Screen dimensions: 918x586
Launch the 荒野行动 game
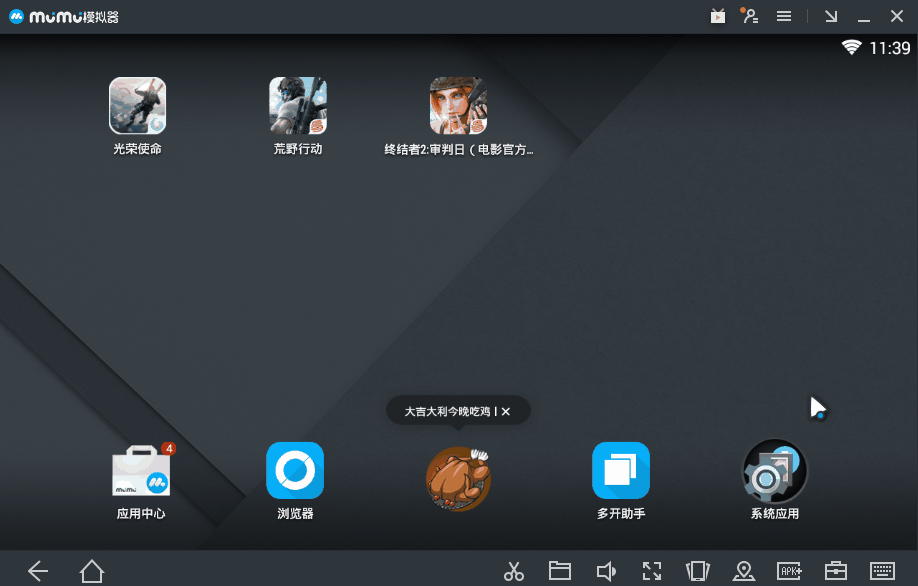(298, 106)
